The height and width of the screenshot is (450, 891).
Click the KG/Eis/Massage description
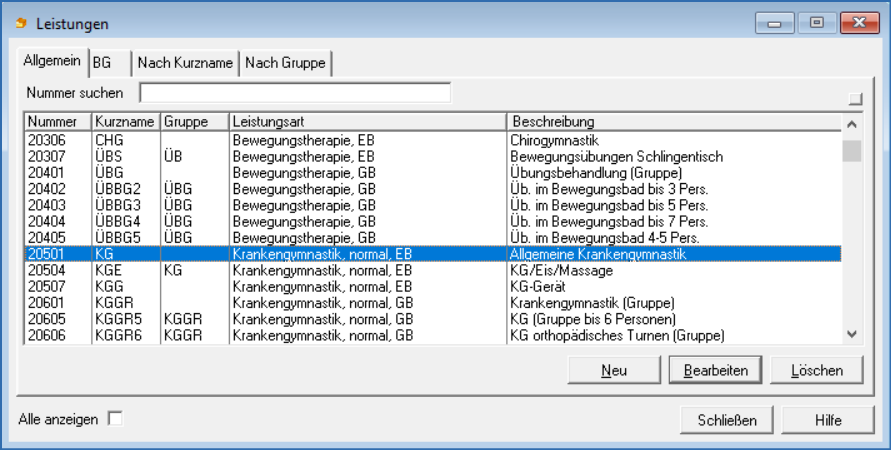tap(561, 270)
